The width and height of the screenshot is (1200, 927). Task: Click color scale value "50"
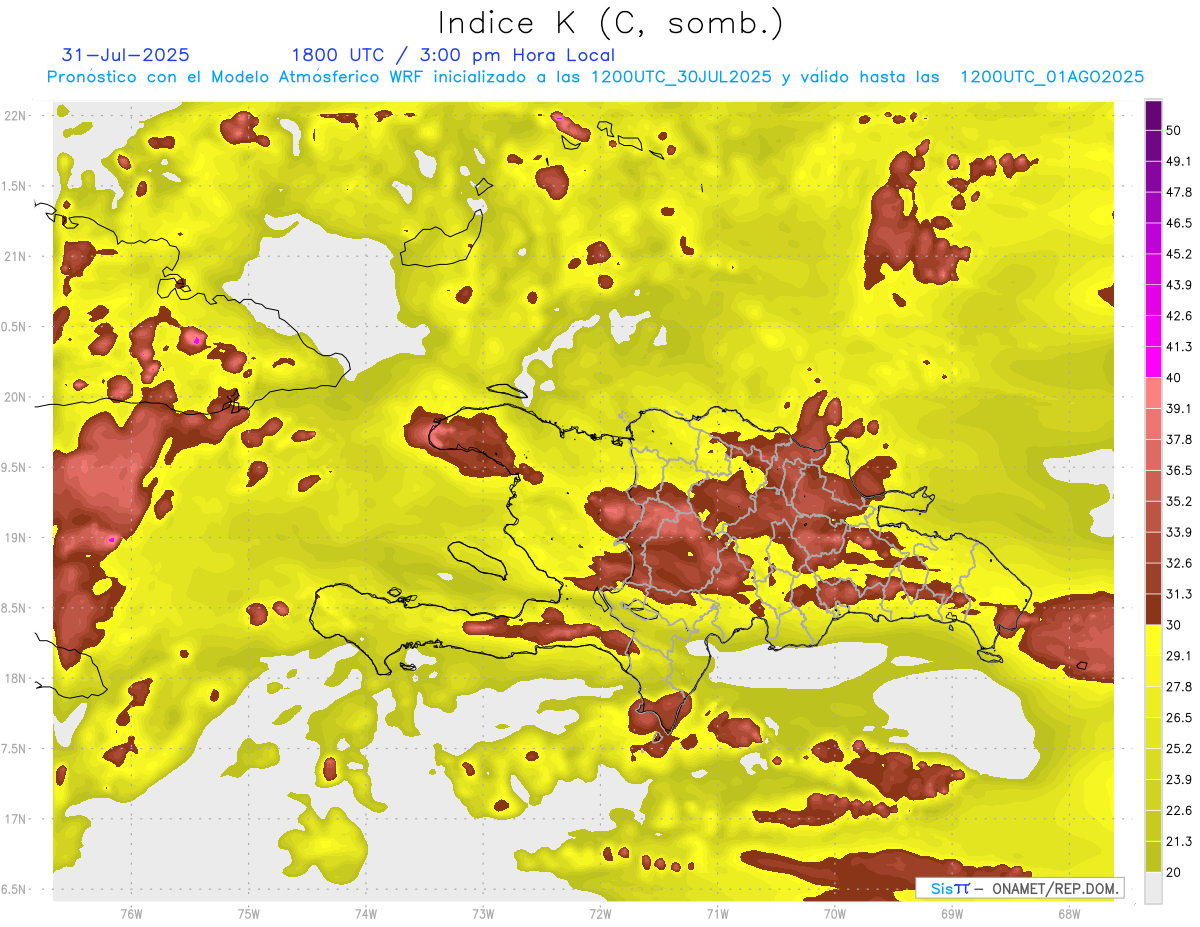tap(1174, 130)
